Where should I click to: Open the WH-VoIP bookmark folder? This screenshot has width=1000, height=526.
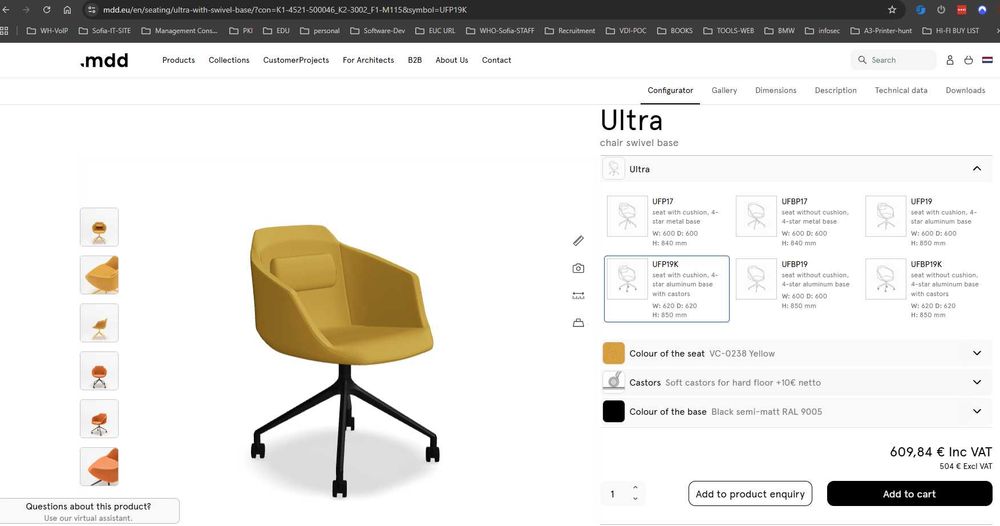[47, 31]
